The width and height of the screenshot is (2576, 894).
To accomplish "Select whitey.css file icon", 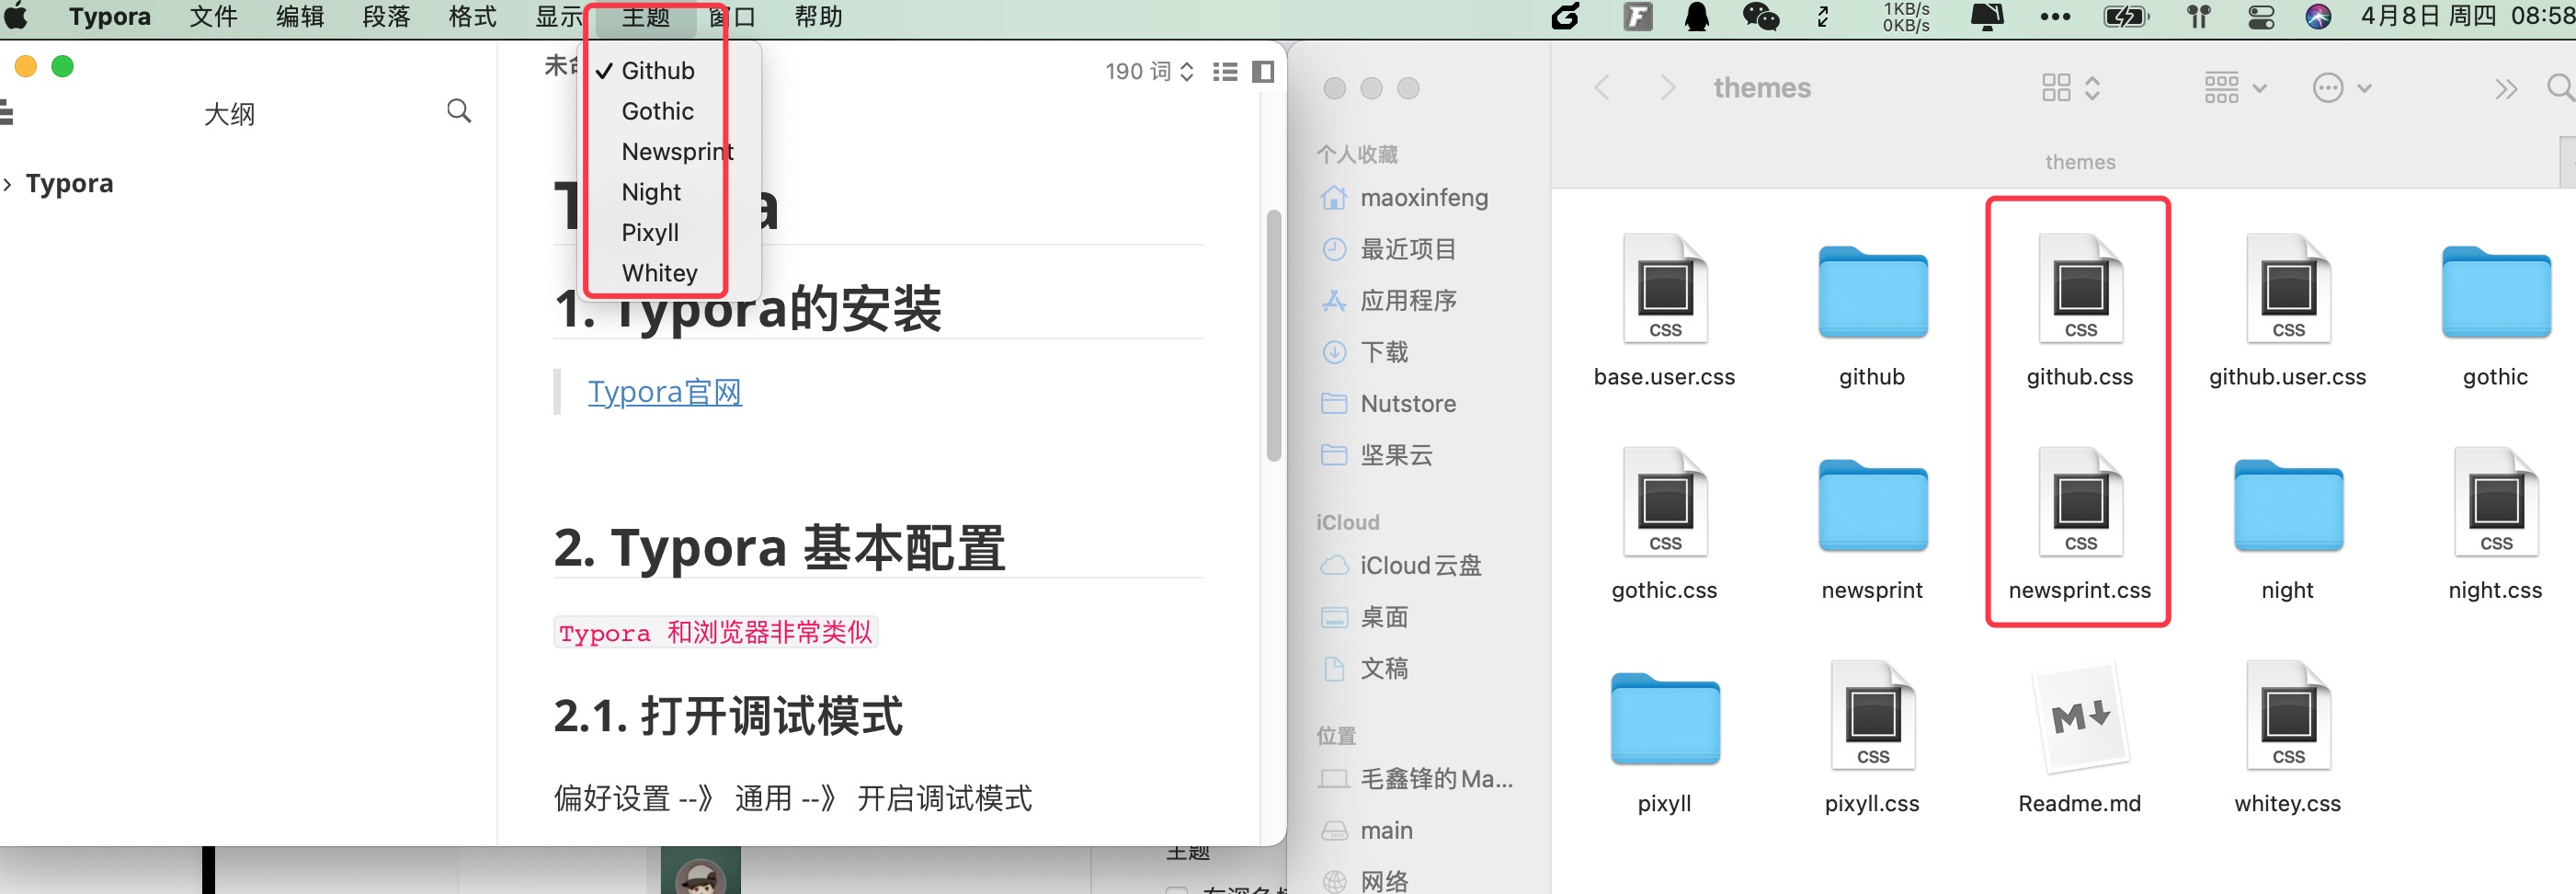I will coord(2289,714).
